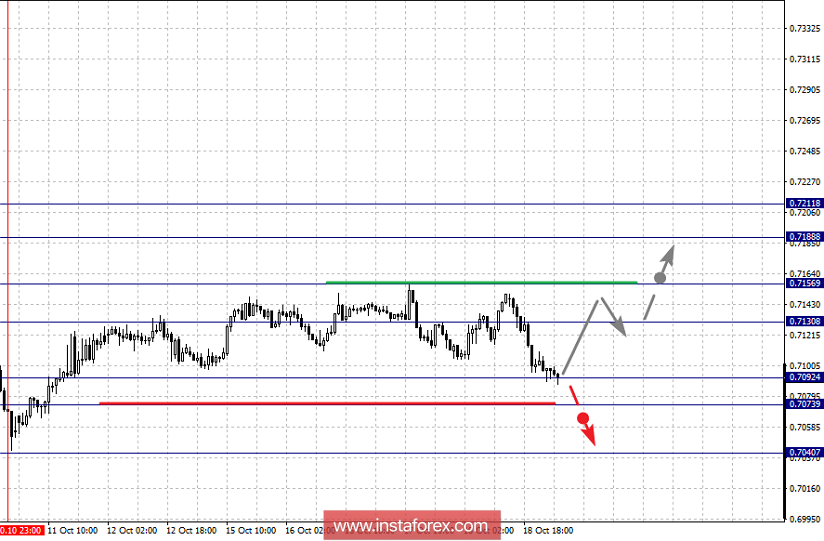Click the 12 Oct 18:00 time label
Screen dimensions: 824x541
[191, 530]
